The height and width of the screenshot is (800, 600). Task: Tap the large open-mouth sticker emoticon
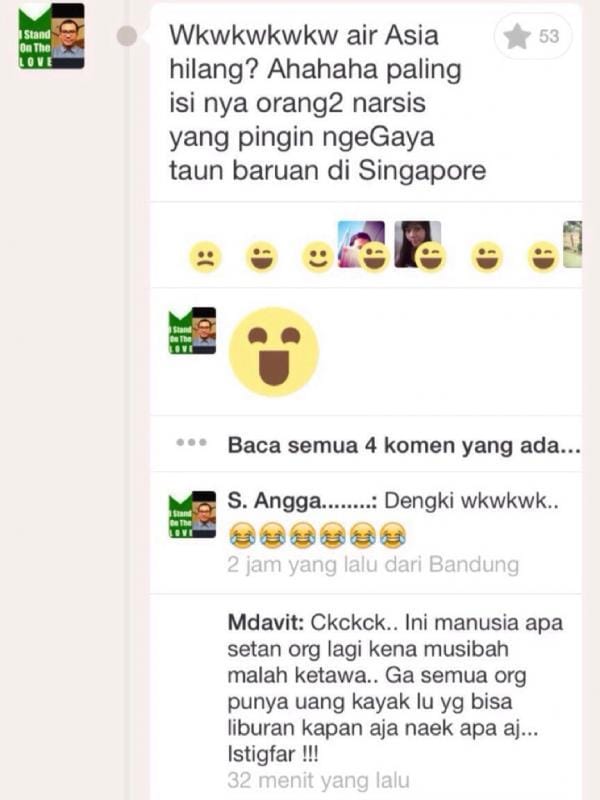point(273,352)
